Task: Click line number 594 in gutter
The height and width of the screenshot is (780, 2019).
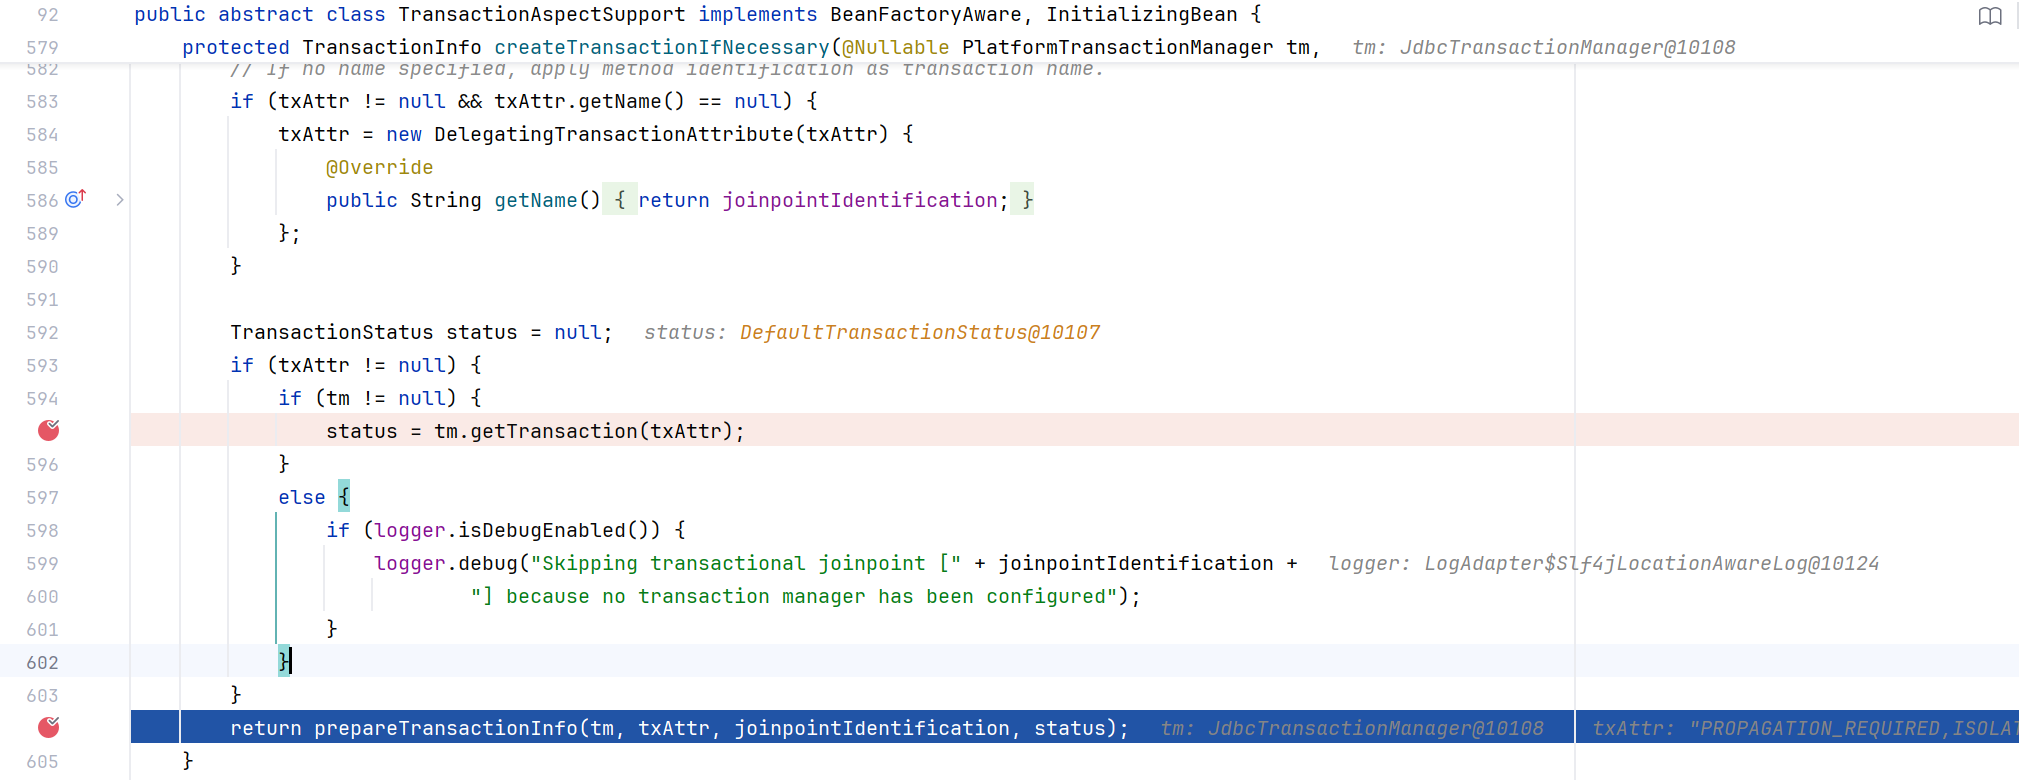Action: 42,398
